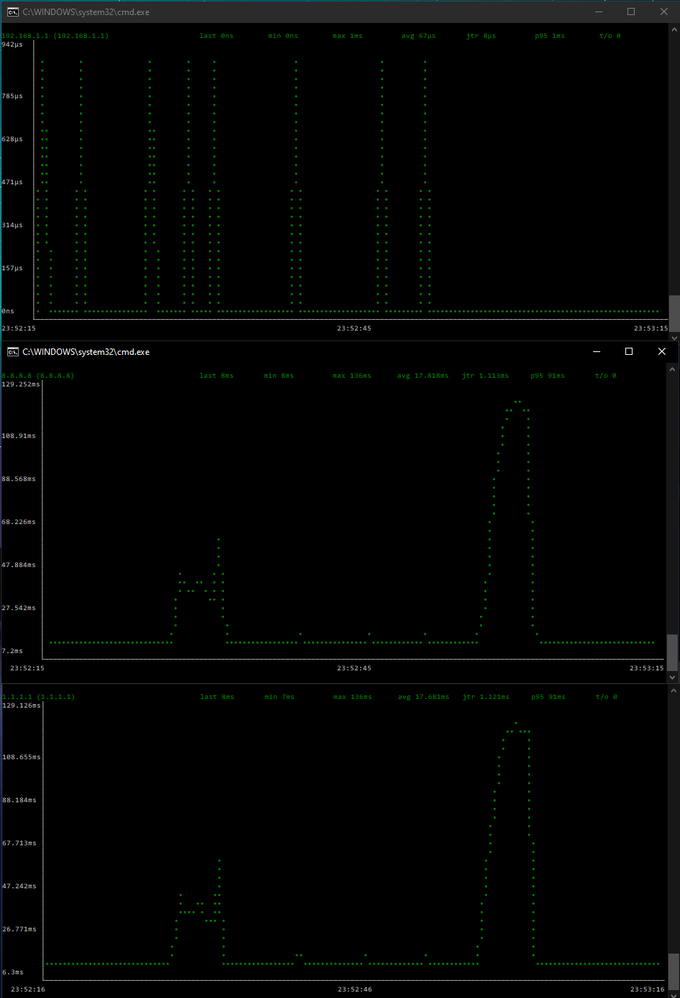The height and width of the screenshot is (998, 680).
Task: Click scroll-up arrow of the 1.1.1.1 pane
Action: point(672,691)
